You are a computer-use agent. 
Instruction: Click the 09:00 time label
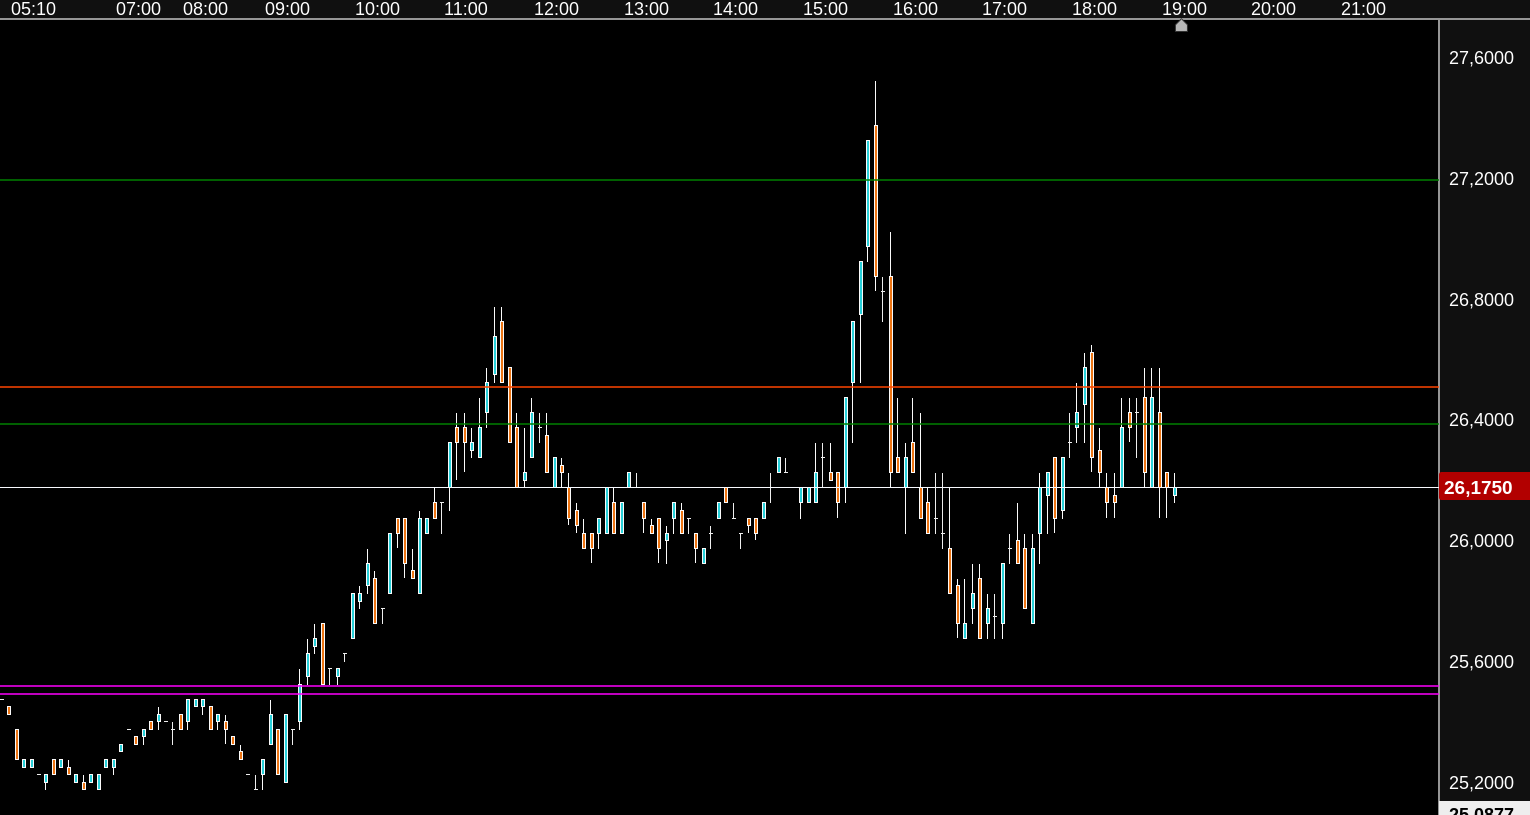287,9
